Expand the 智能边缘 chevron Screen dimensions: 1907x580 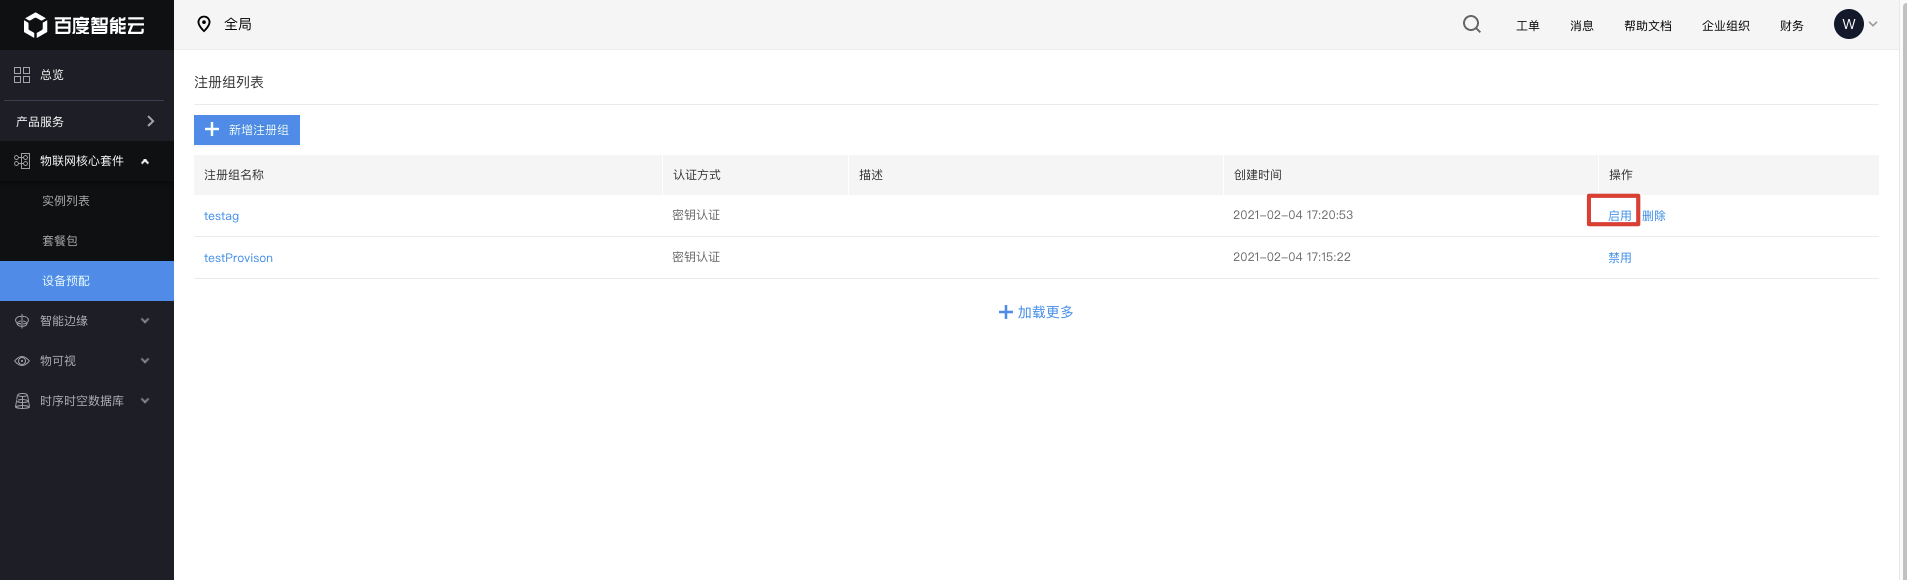click(x=145, y=321)
